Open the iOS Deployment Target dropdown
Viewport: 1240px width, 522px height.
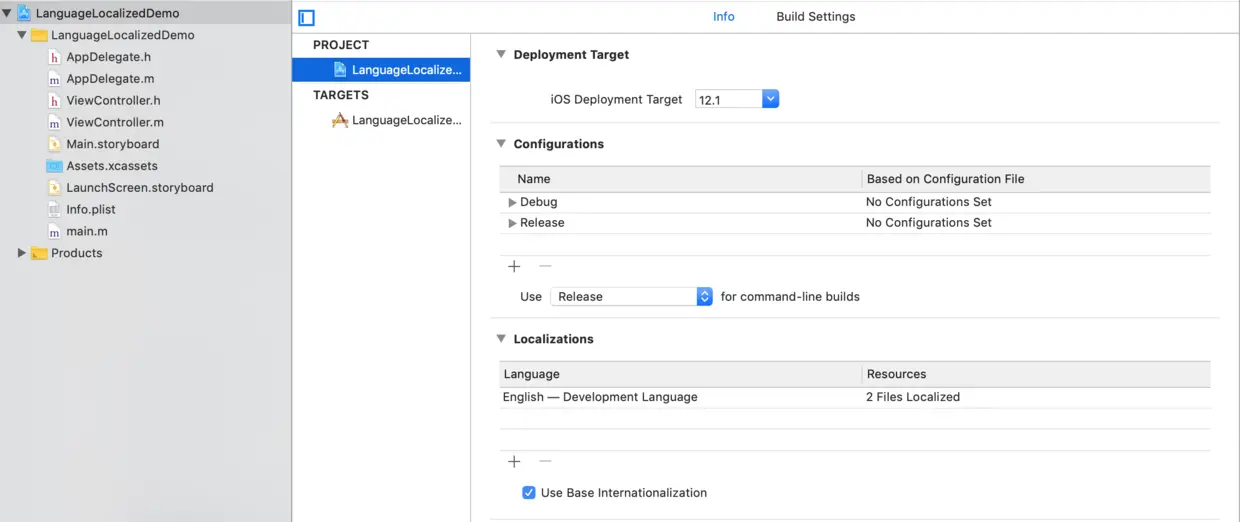click(x=770, y=99)
